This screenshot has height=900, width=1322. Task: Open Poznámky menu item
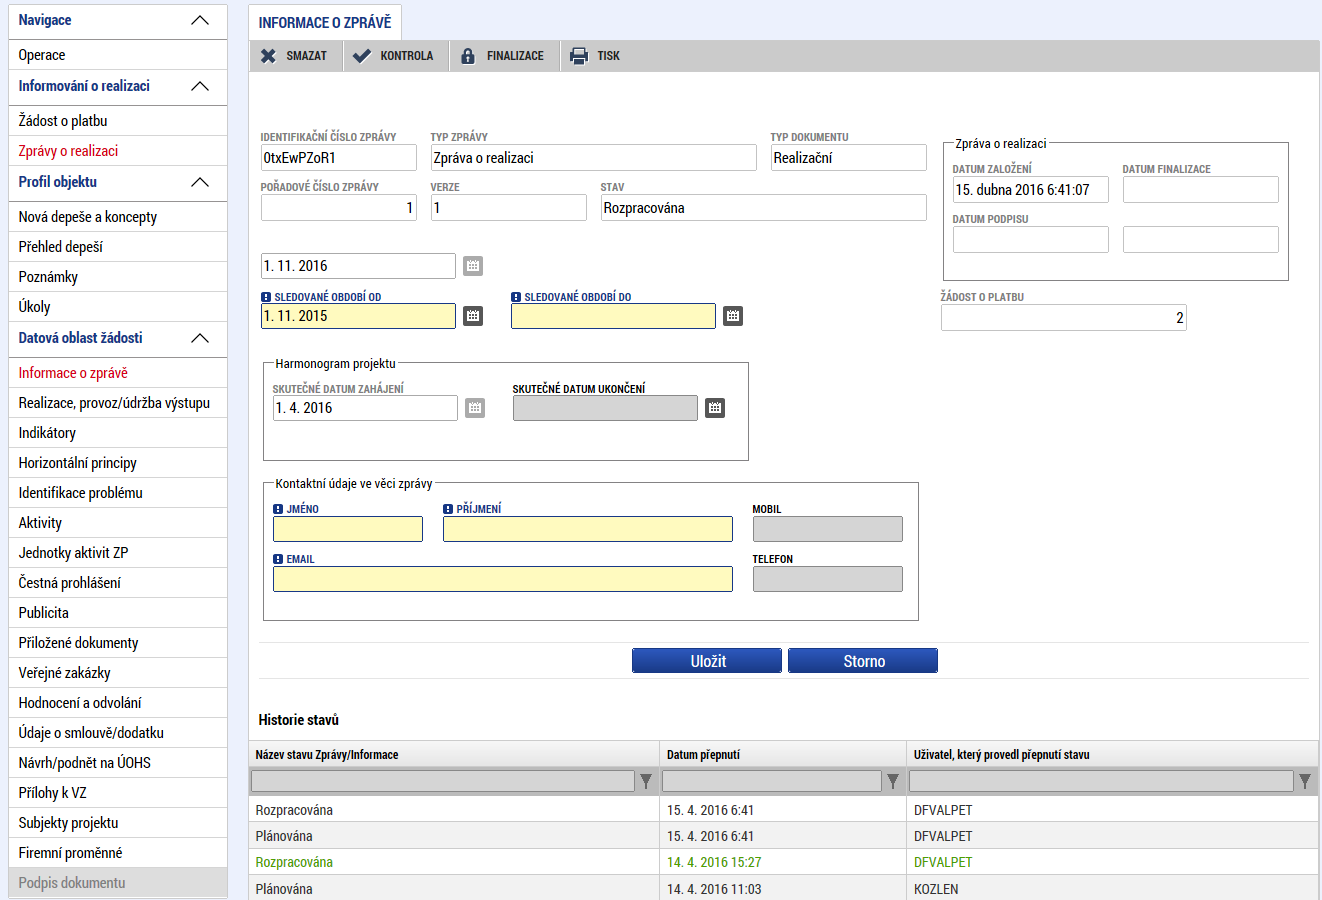(118, 277)
